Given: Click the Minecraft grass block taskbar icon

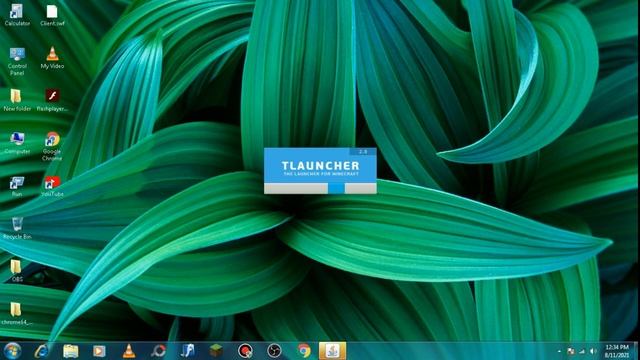Looking at the screenshot, I should coord(216,351).
